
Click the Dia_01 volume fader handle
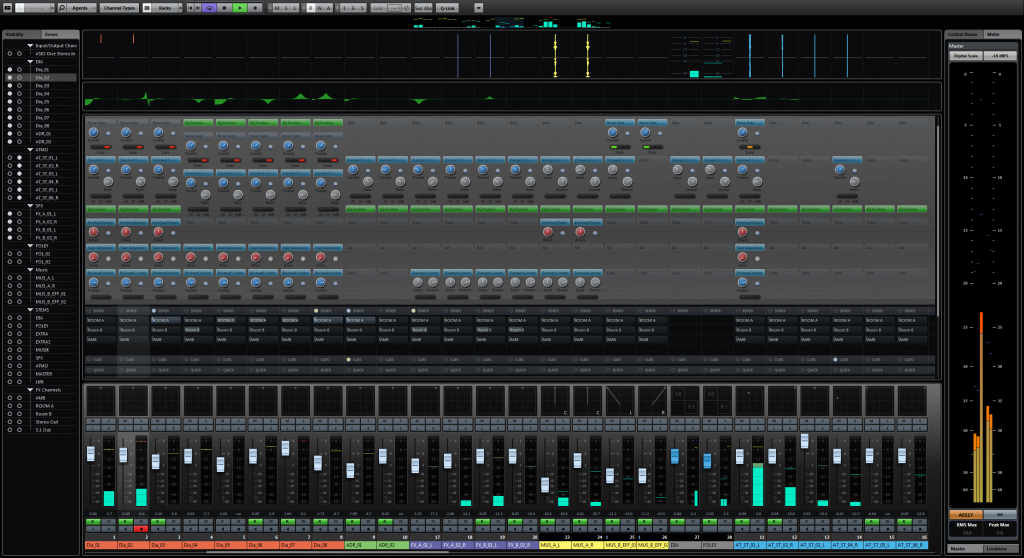click(92, 454)
